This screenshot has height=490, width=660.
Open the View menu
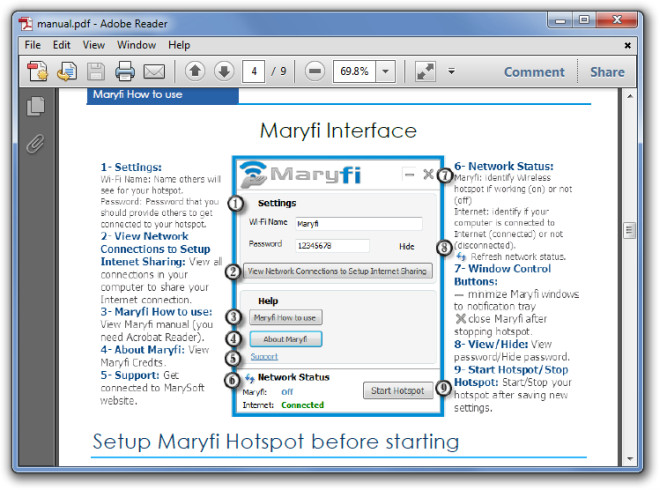coord(93,45)
